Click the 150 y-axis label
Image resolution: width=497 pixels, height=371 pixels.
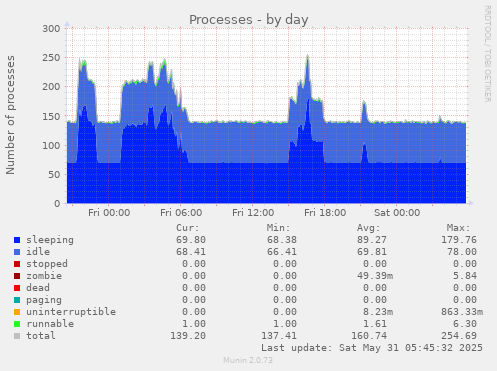[x=51, y=116]
